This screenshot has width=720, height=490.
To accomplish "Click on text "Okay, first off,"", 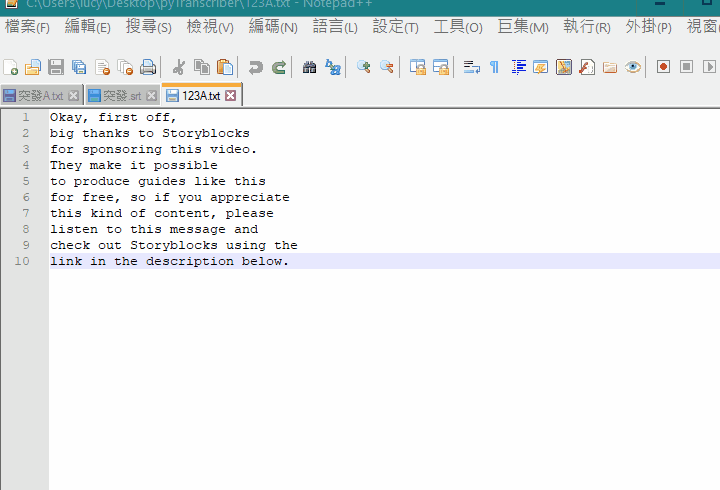I will 113,118.
